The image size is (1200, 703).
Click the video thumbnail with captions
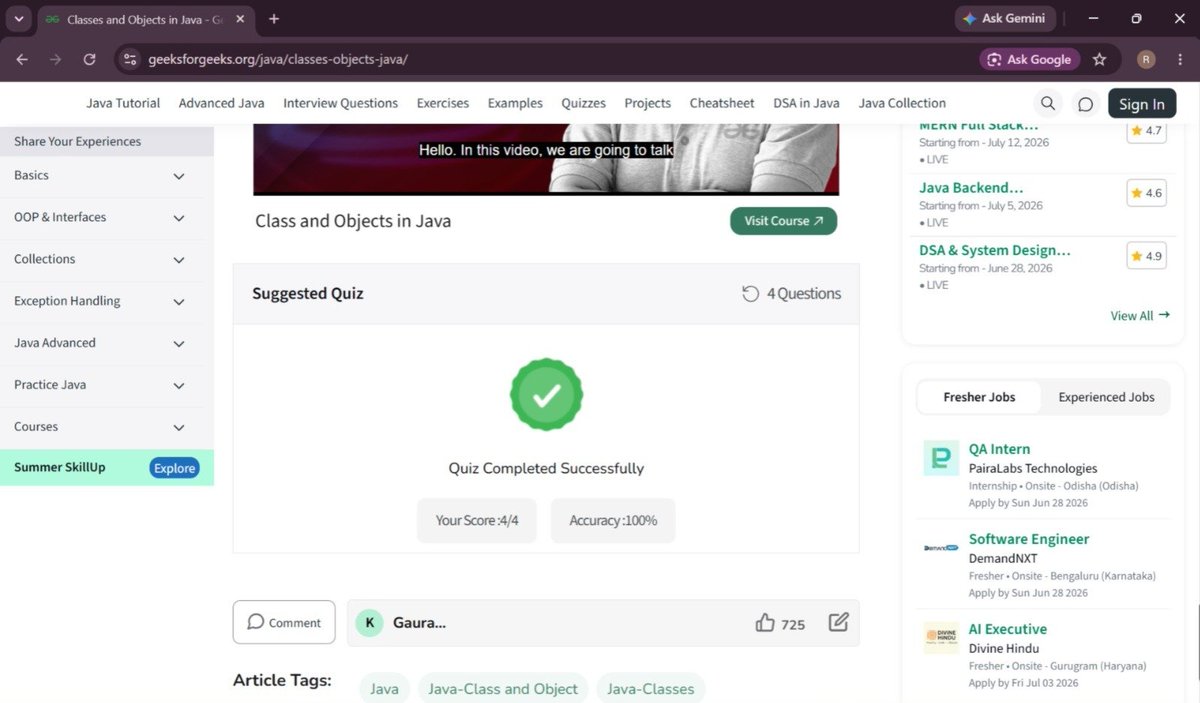pos(546,159)
